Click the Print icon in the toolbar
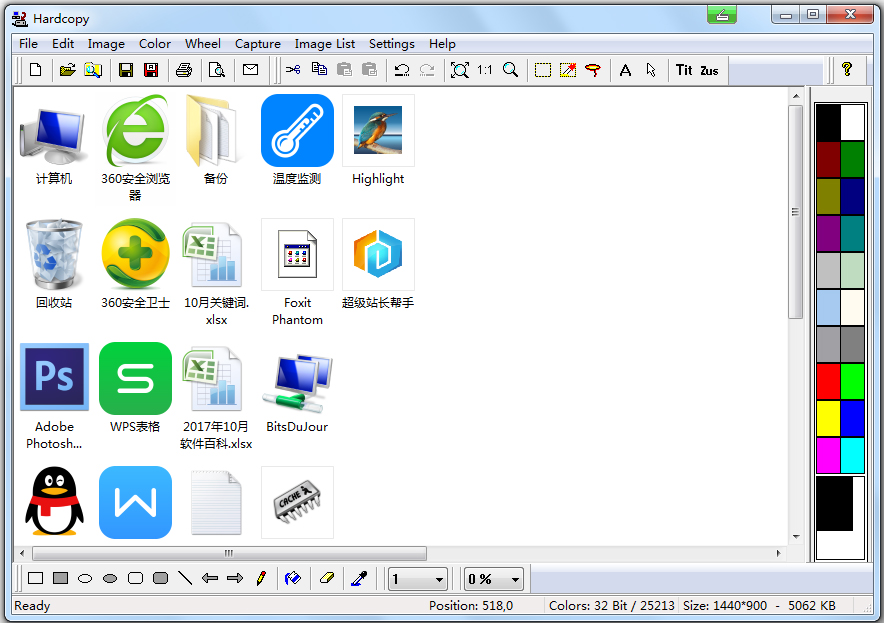 click(x=184, y=70)
